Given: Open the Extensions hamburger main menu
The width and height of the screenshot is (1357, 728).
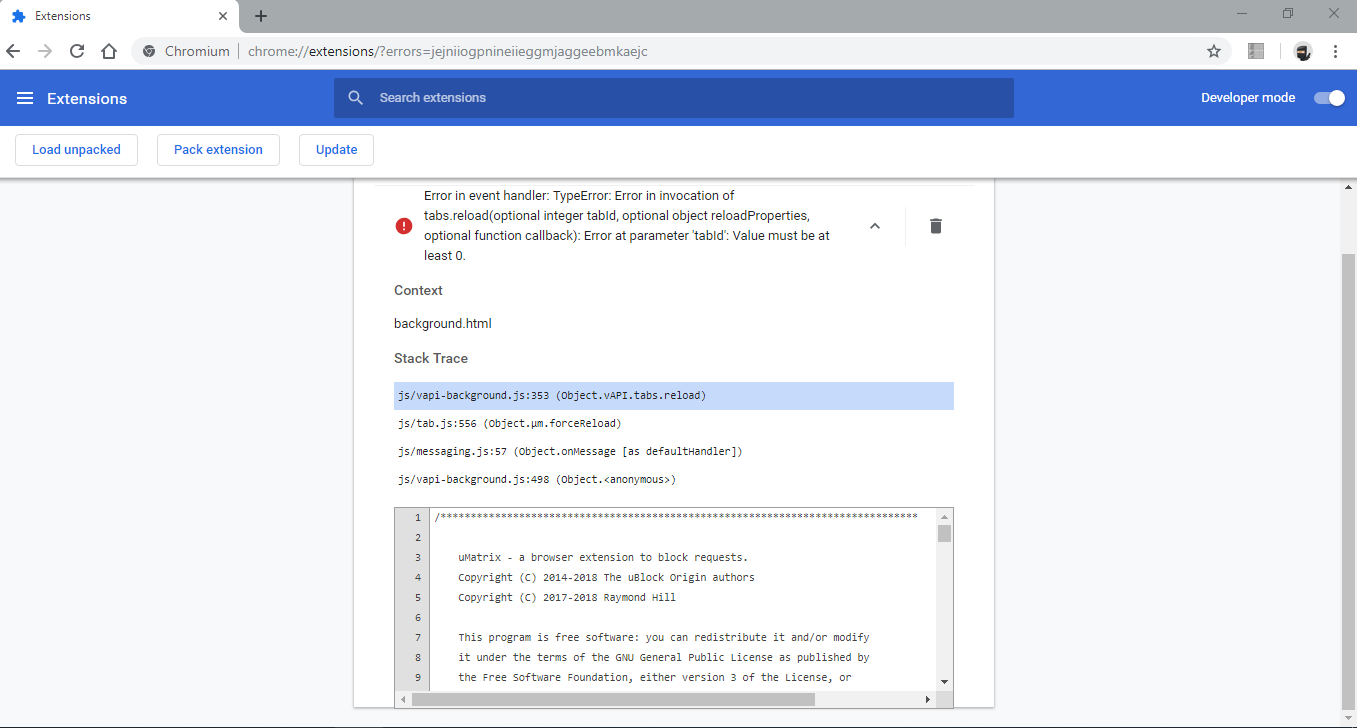Looking at the screenshot, I should click(x=25, y=98).
